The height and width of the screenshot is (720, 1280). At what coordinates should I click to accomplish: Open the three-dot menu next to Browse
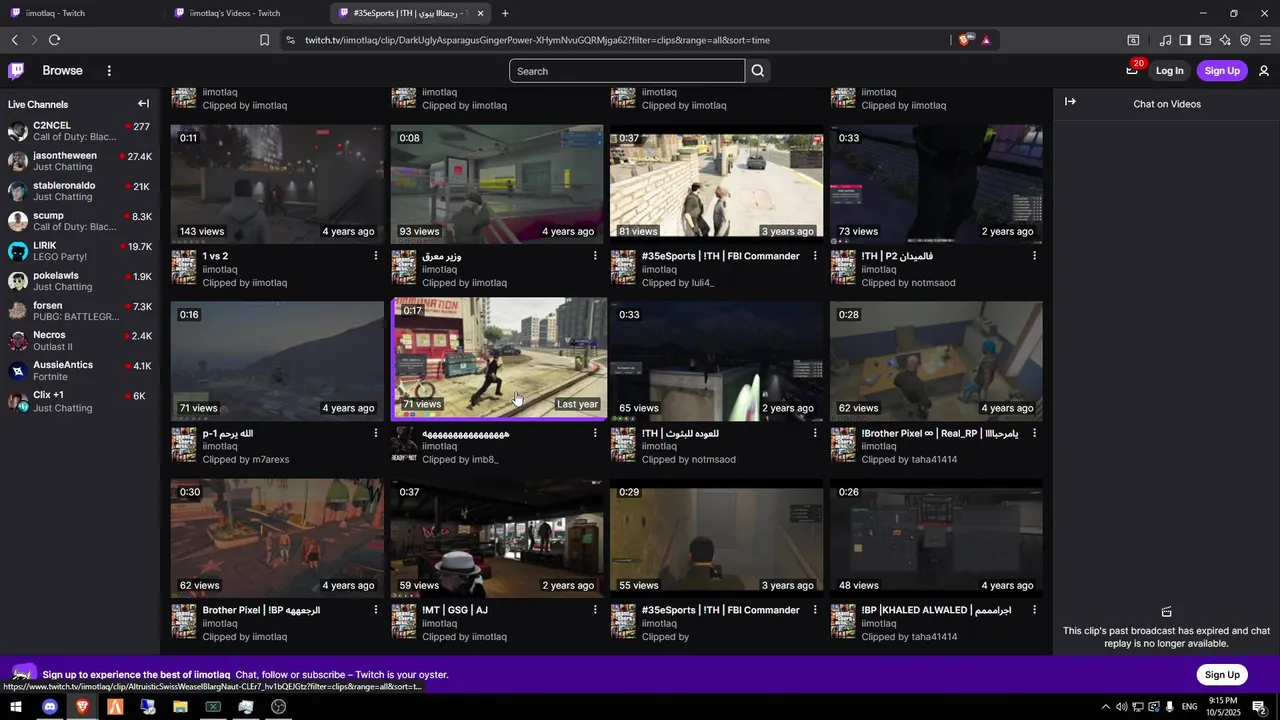[x=109, y=71]
